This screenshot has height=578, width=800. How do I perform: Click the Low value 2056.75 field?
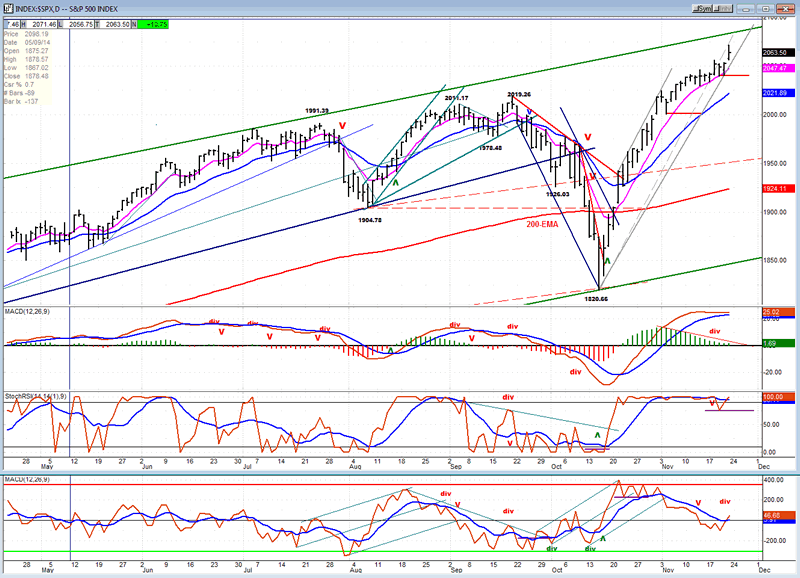pos(80,24)
